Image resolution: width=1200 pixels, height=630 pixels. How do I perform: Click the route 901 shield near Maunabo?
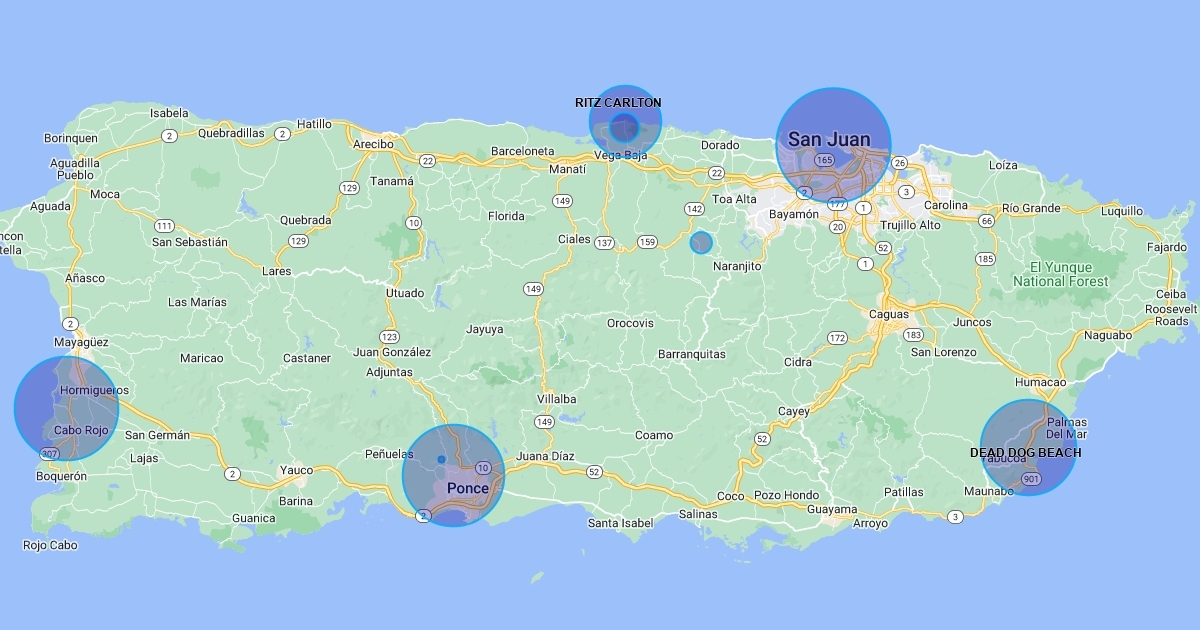[x=1032, y=480]
